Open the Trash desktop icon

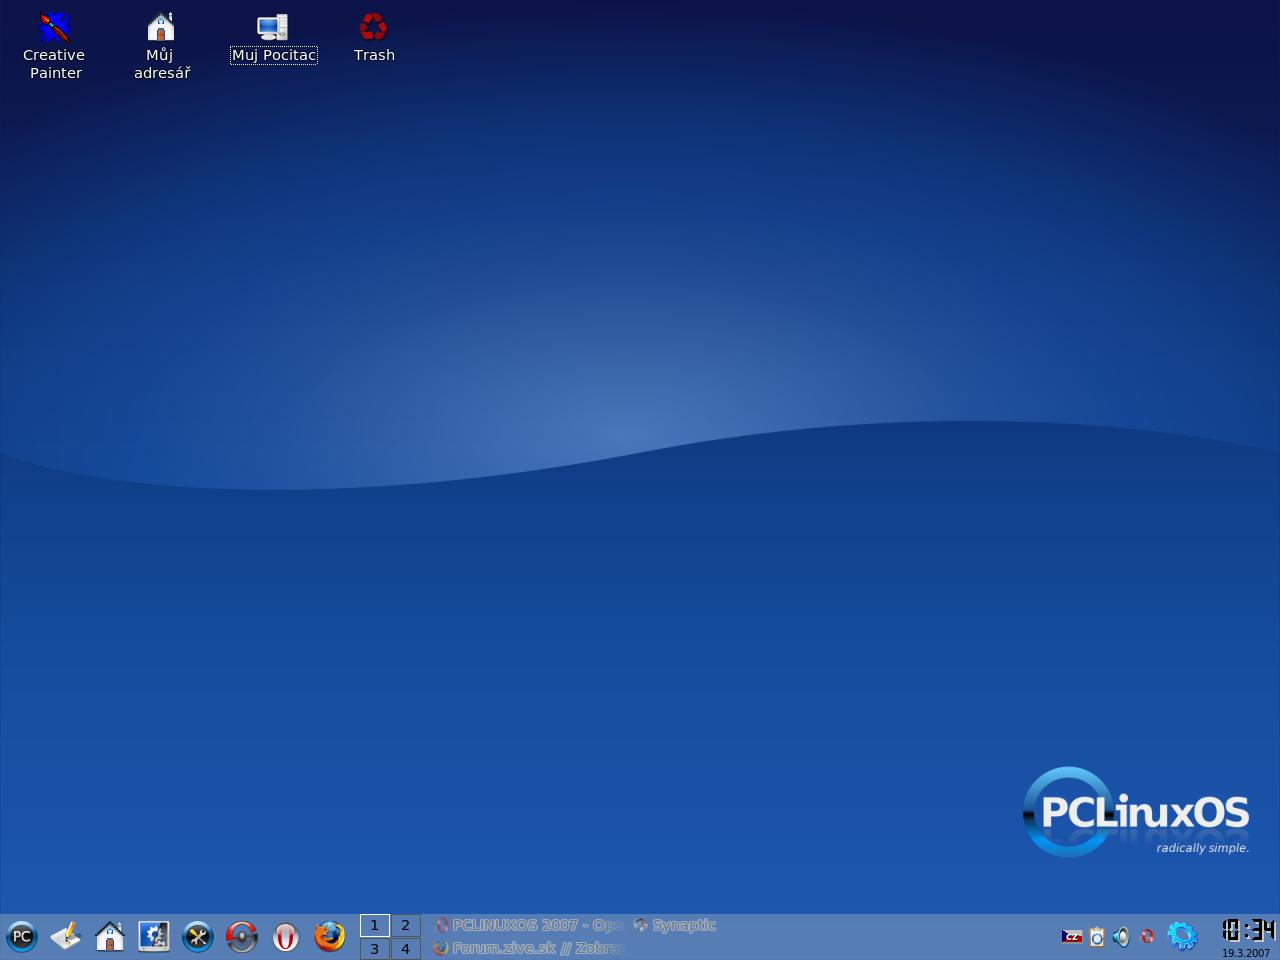(x=374, y=38)
